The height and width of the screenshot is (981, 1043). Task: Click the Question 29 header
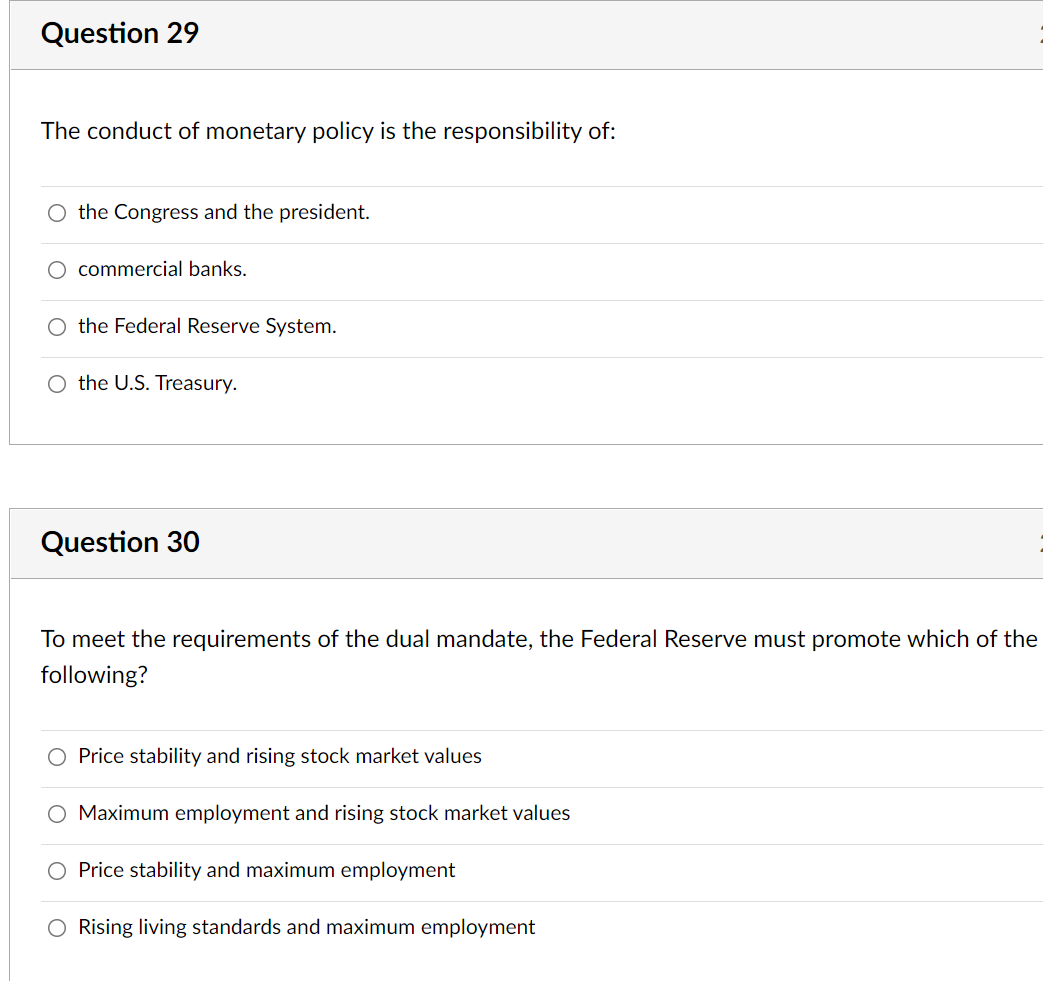pyautogui.click(x=119, y=33)
